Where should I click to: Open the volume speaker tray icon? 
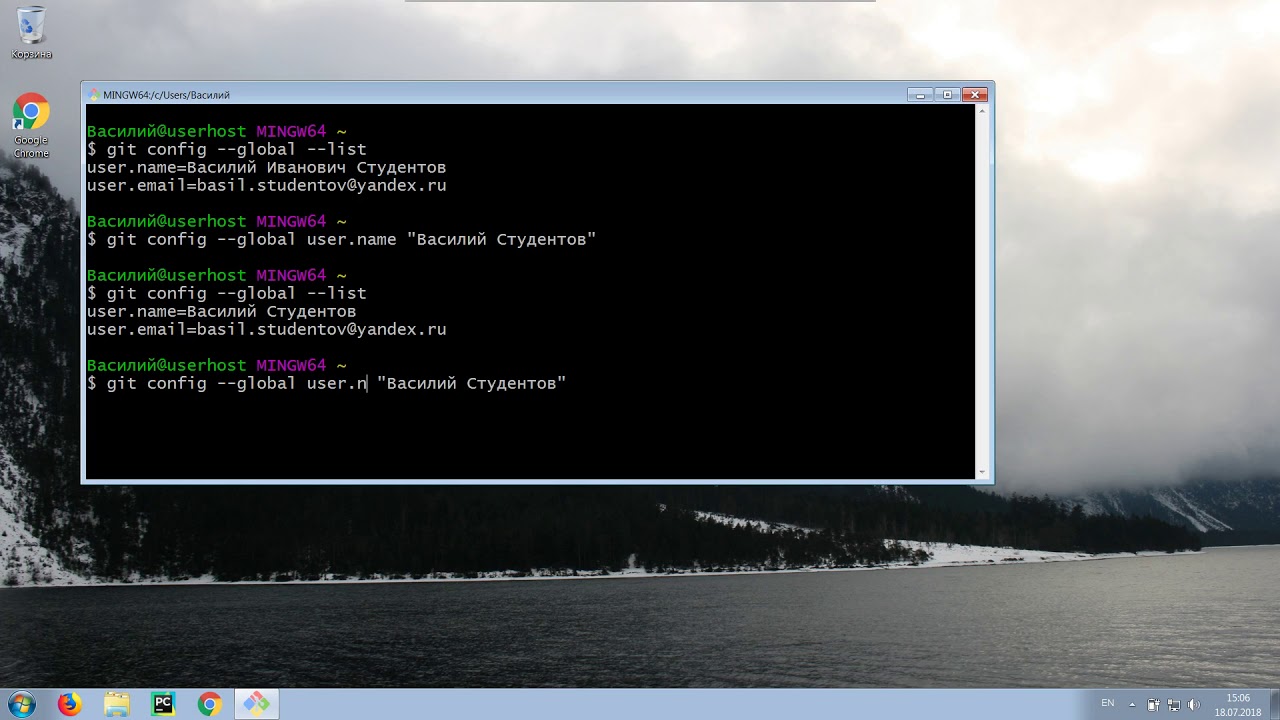(x=1193, y=704)
